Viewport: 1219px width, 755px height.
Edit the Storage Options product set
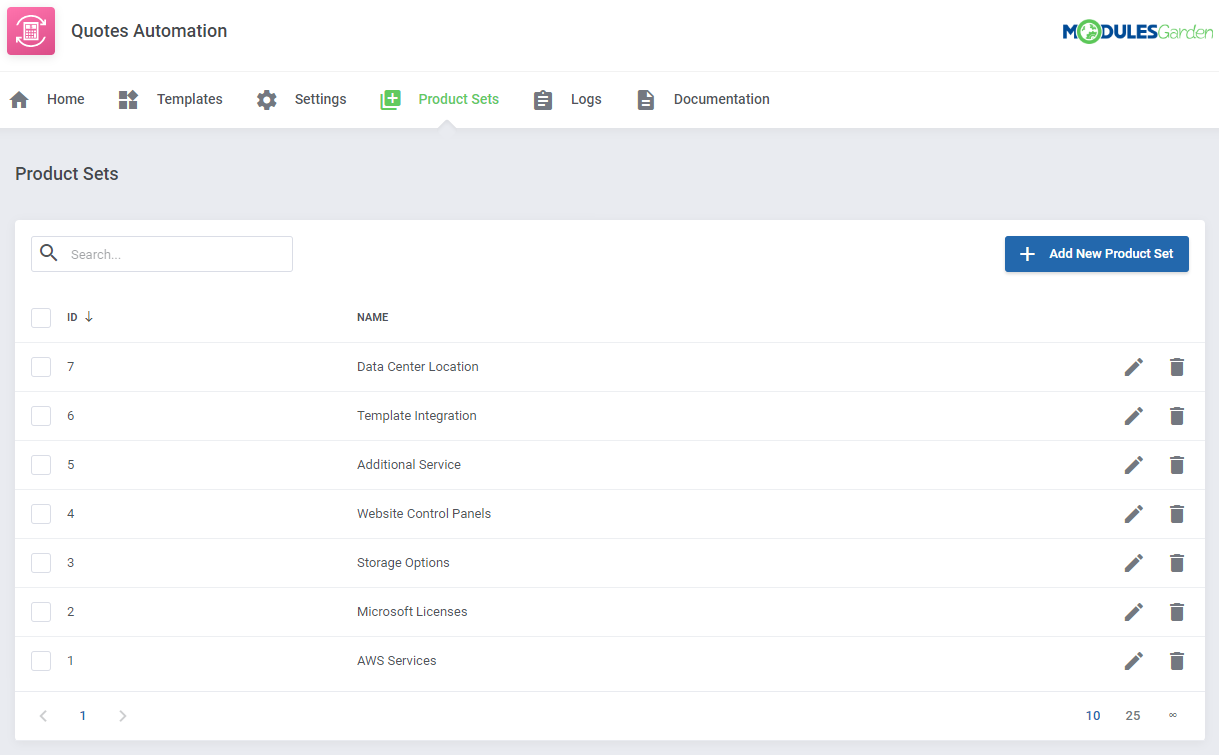point(1133,563)
